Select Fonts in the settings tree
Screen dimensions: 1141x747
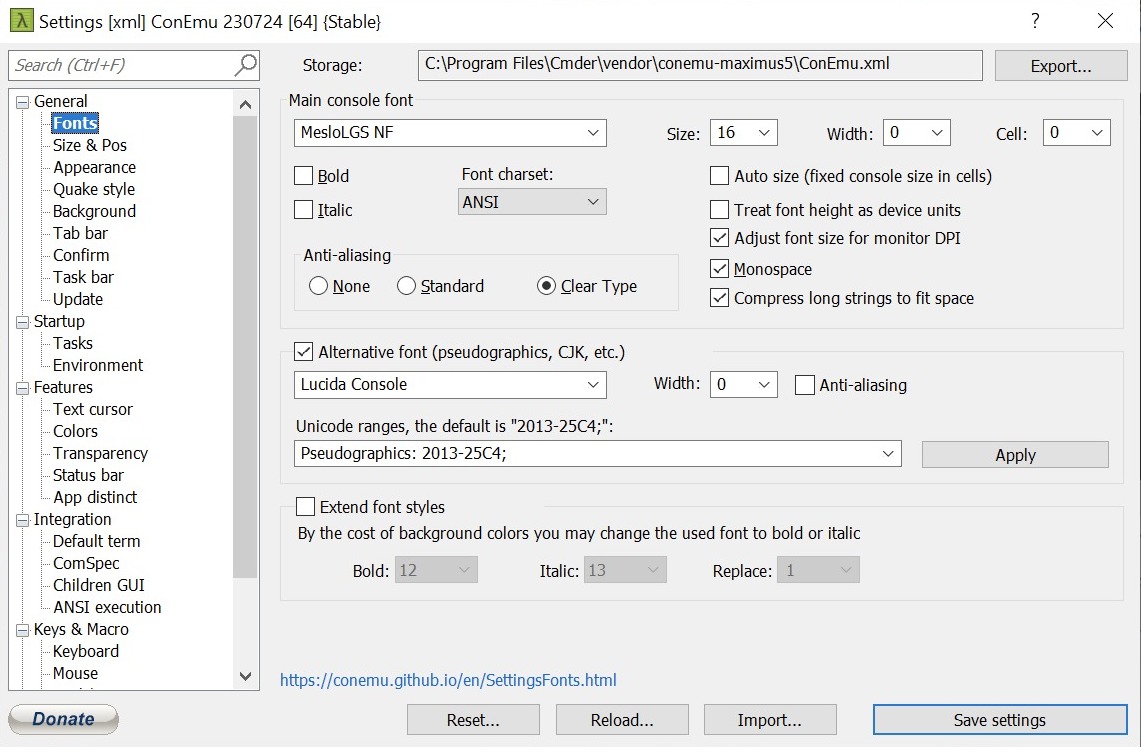pyautogui.click(x=75, y=124)
